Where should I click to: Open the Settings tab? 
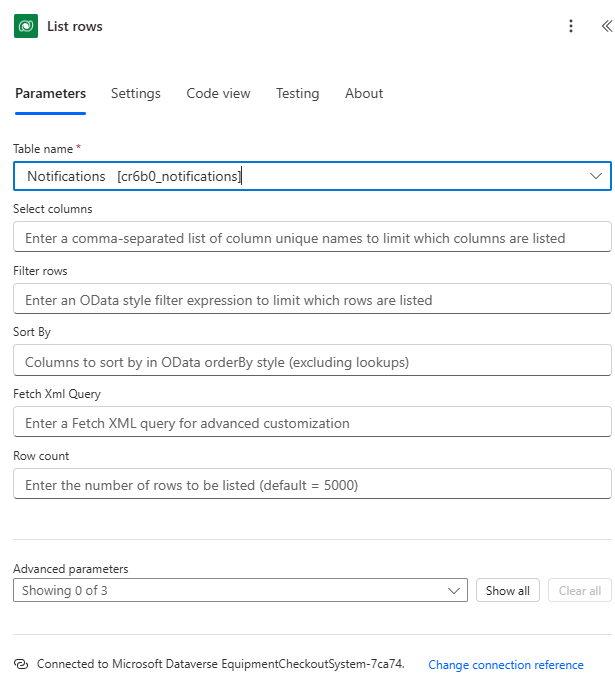135,93
